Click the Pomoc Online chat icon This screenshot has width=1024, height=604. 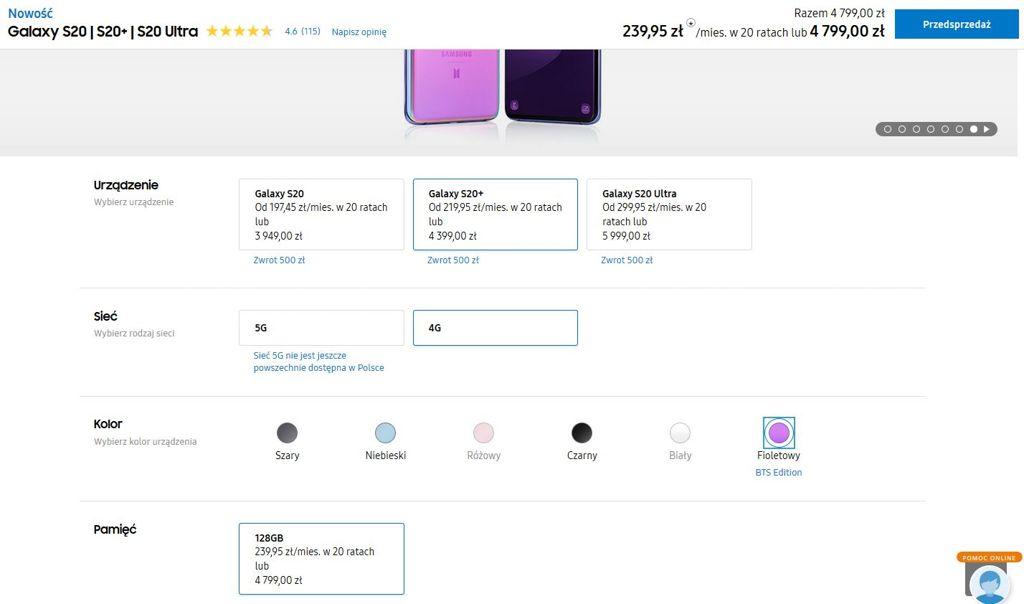tap(988, 581)
